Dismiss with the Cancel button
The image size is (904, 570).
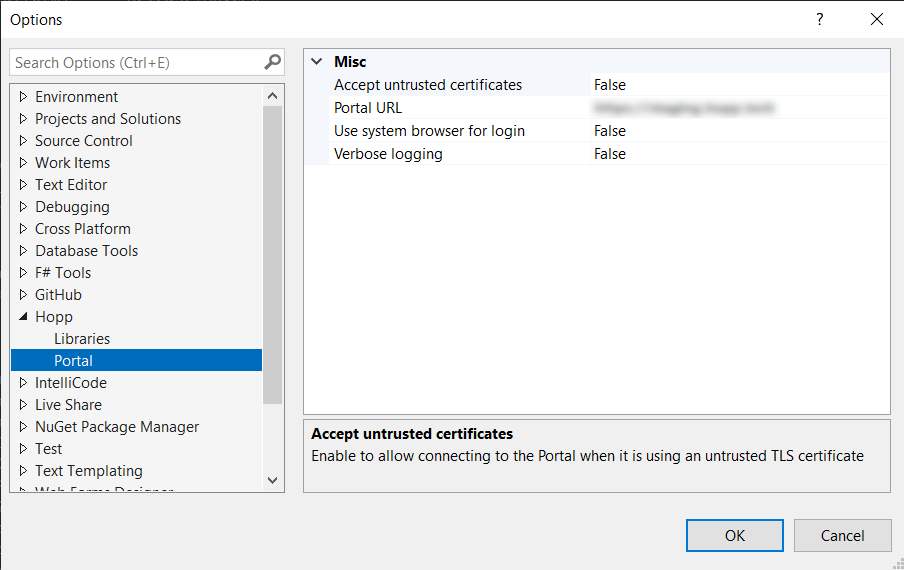tap(842, 535)
